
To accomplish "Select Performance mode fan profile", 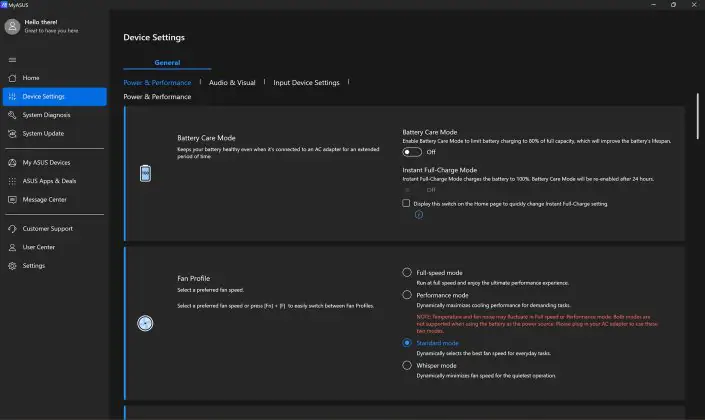I will (407, 295).
